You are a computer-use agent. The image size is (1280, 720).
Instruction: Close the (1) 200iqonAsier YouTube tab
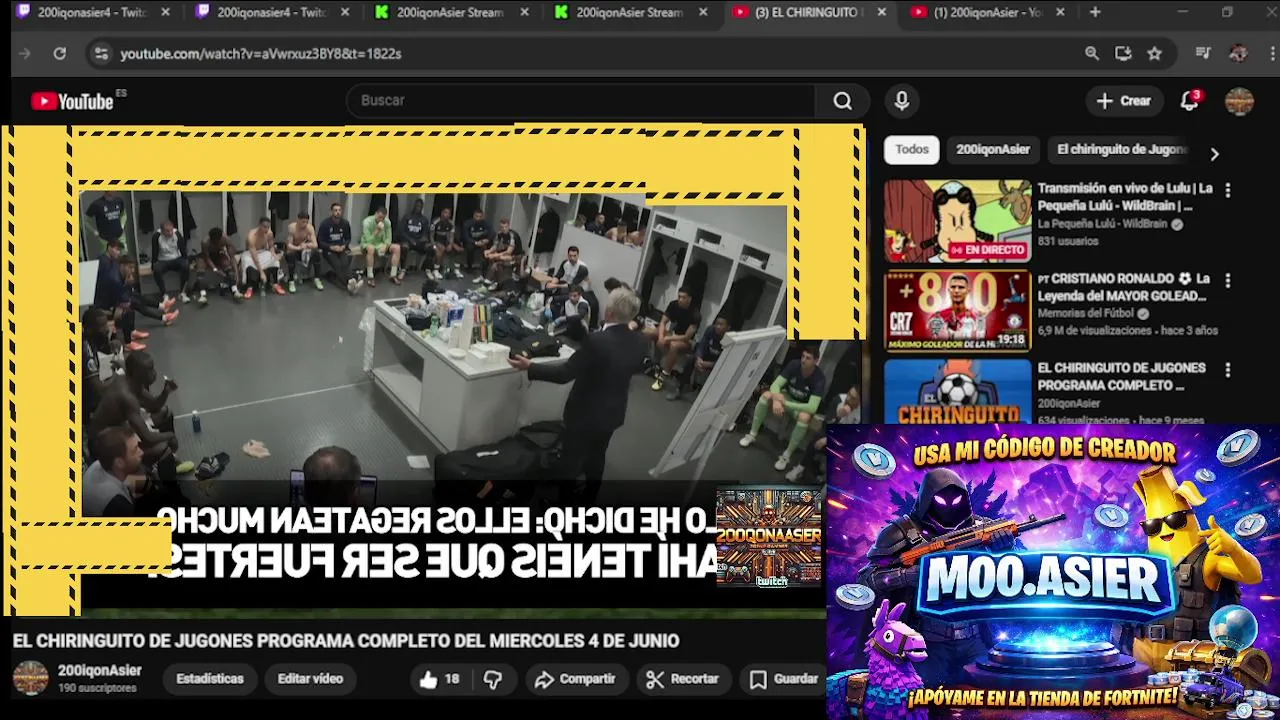click(1060, 12)
